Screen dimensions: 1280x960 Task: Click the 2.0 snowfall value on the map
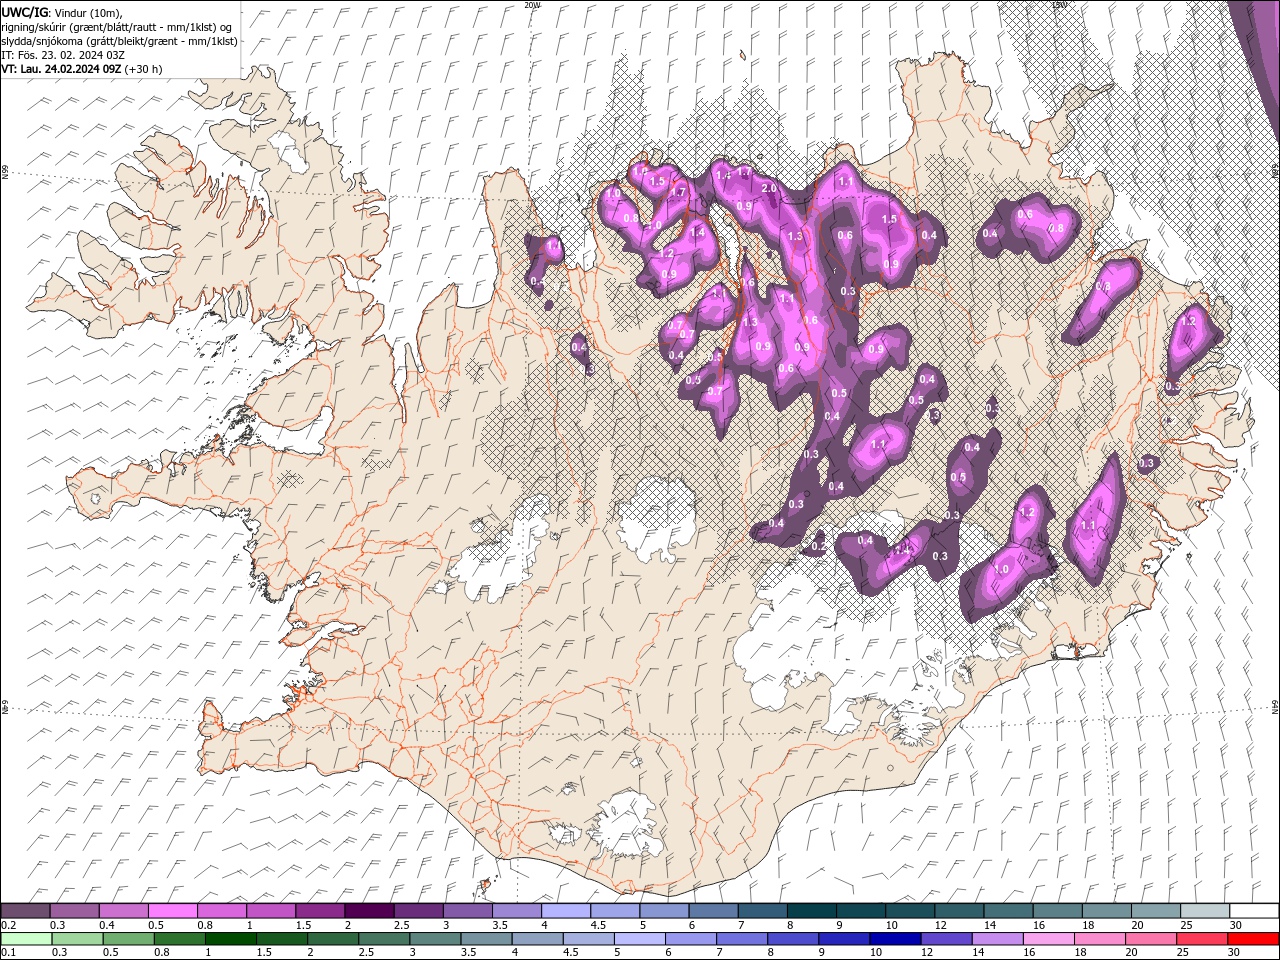[769, 188]
